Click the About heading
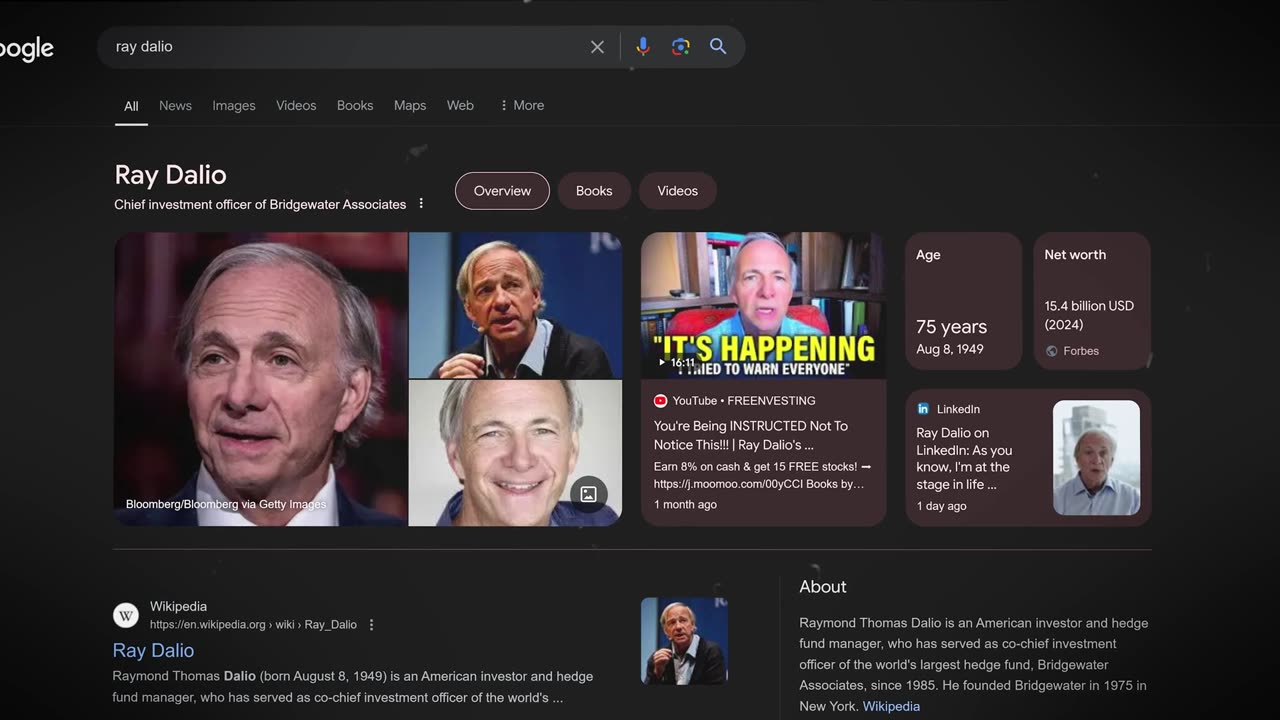 823,587
